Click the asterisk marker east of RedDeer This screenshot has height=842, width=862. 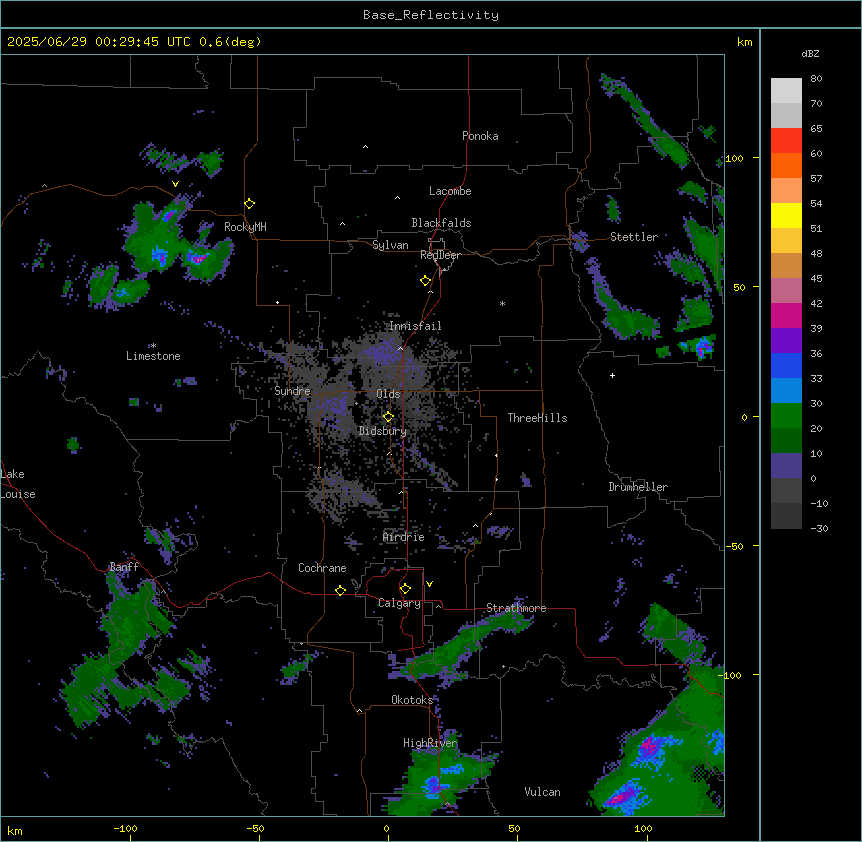tap(502, 303)
